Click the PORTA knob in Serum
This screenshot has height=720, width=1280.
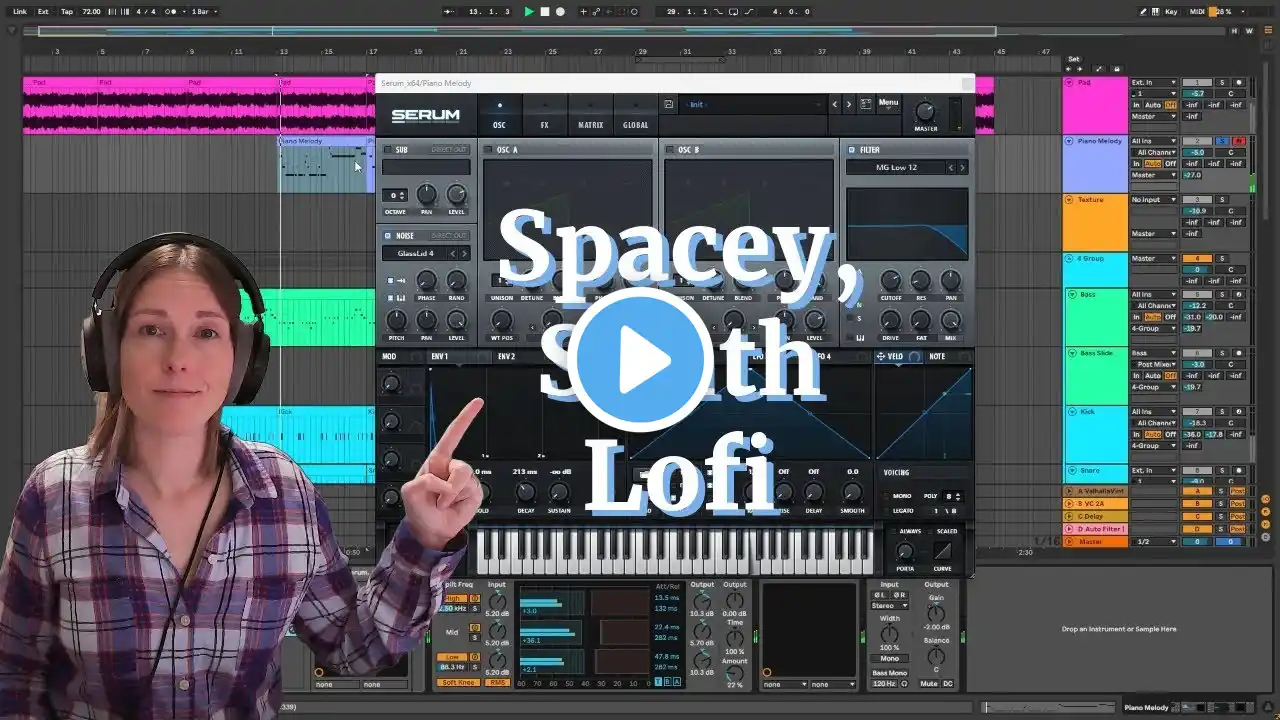coord(905,551)
